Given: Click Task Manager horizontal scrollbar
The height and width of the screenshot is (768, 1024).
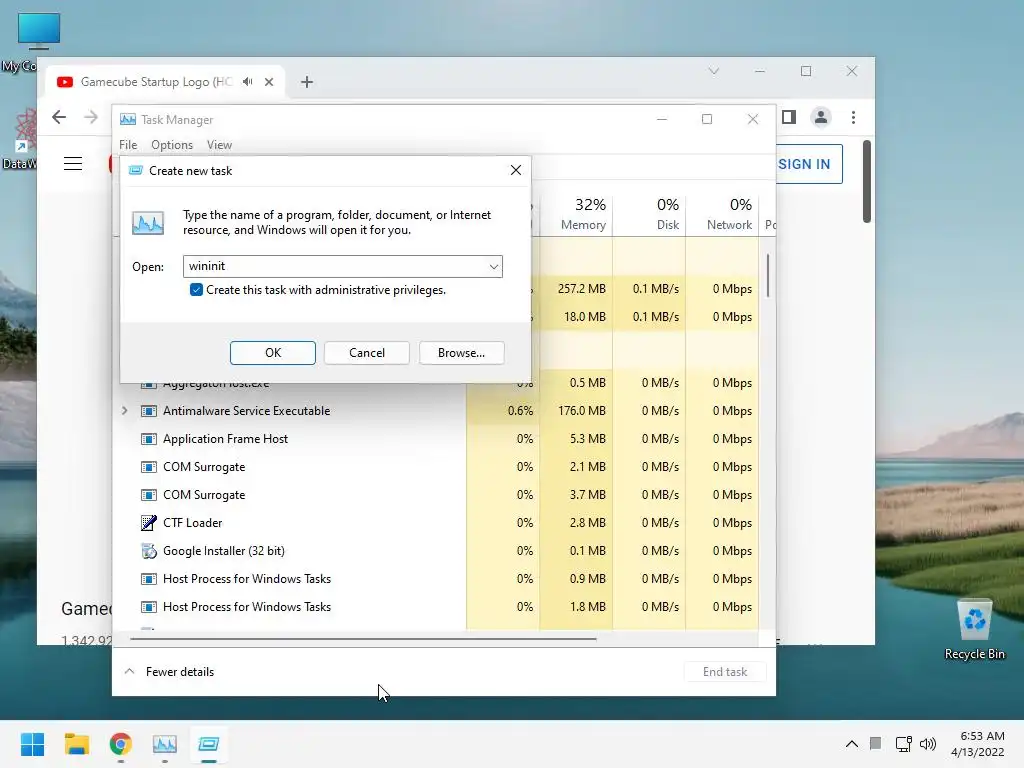Looking at the screenshot, I should pyautogui.click(x=363, y=639).
